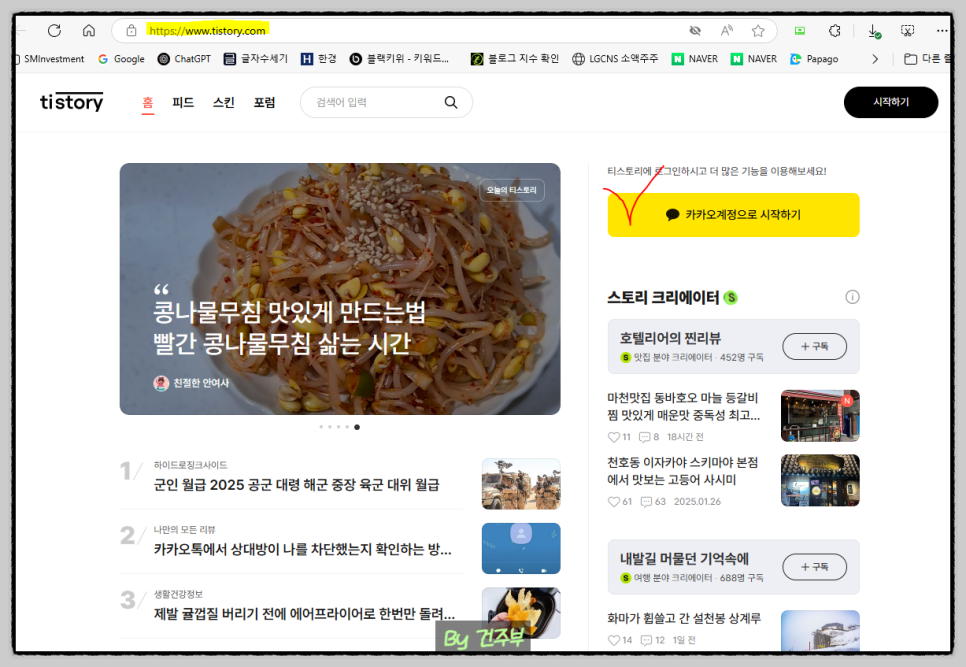Click the Tistory logo

(71, 101)
